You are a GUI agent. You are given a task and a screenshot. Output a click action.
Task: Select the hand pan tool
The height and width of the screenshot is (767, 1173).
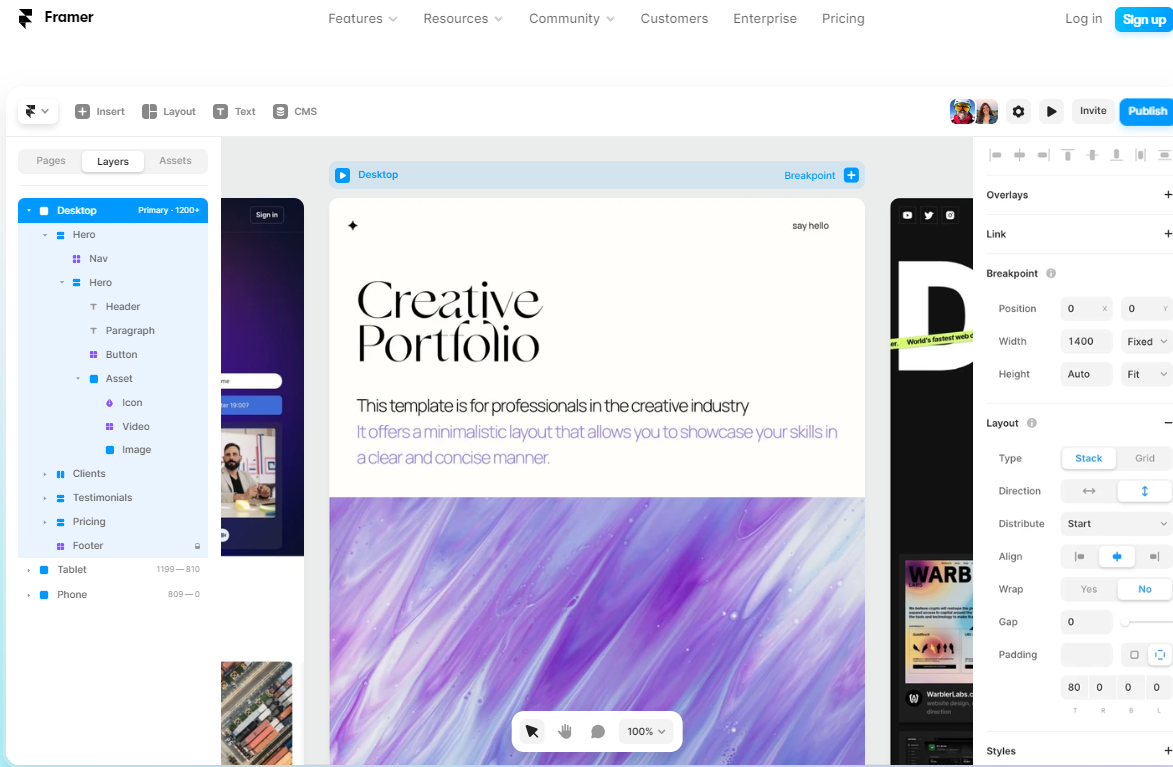[565, 731]
